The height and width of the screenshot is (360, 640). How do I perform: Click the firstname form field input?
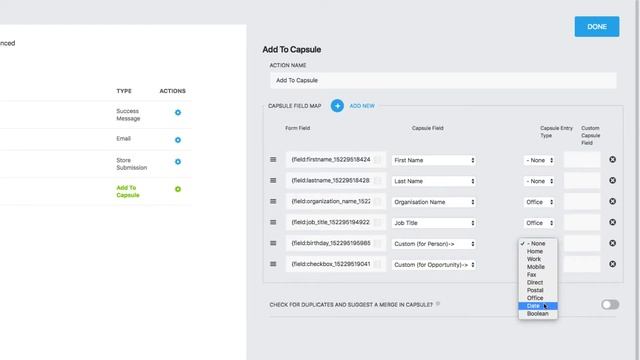point(336,160)
